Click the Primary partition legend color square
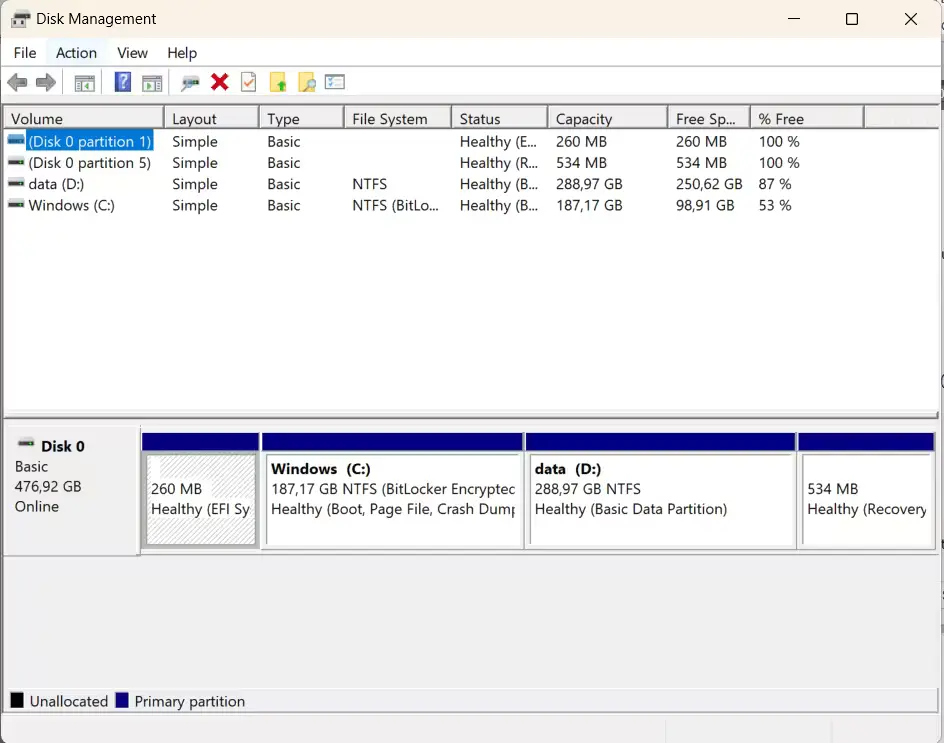Viewport: 944px width, 743px height. pyautogui.click(x=122, y=700)
